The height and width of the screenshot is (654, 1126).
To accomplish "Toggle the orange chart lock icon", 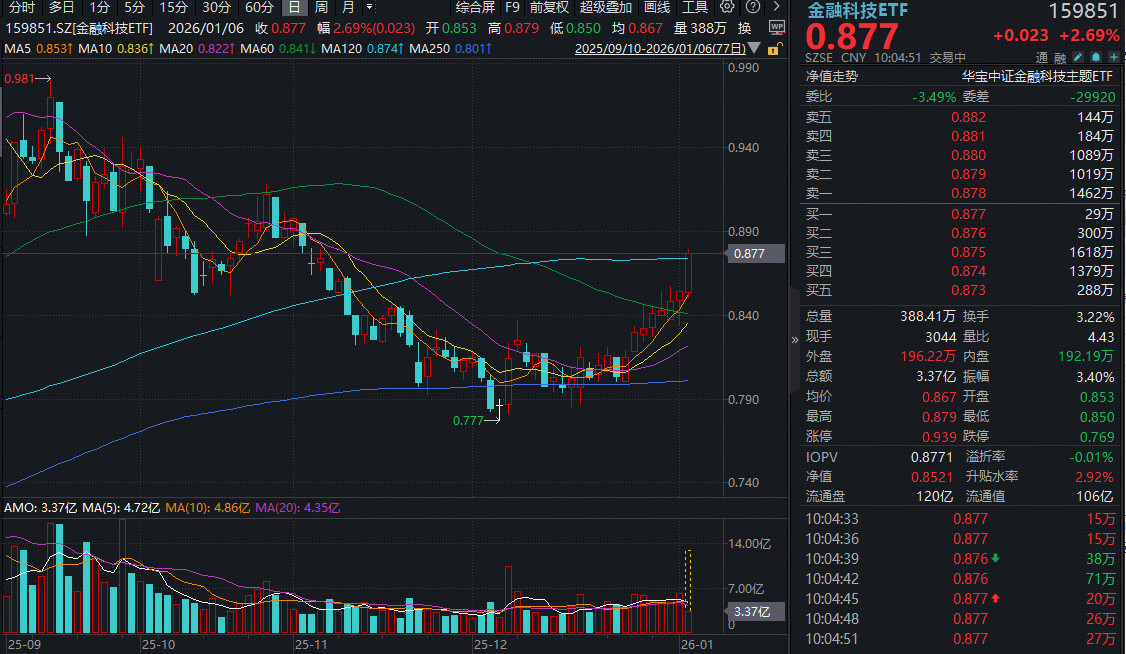I will tap(776, 48).
